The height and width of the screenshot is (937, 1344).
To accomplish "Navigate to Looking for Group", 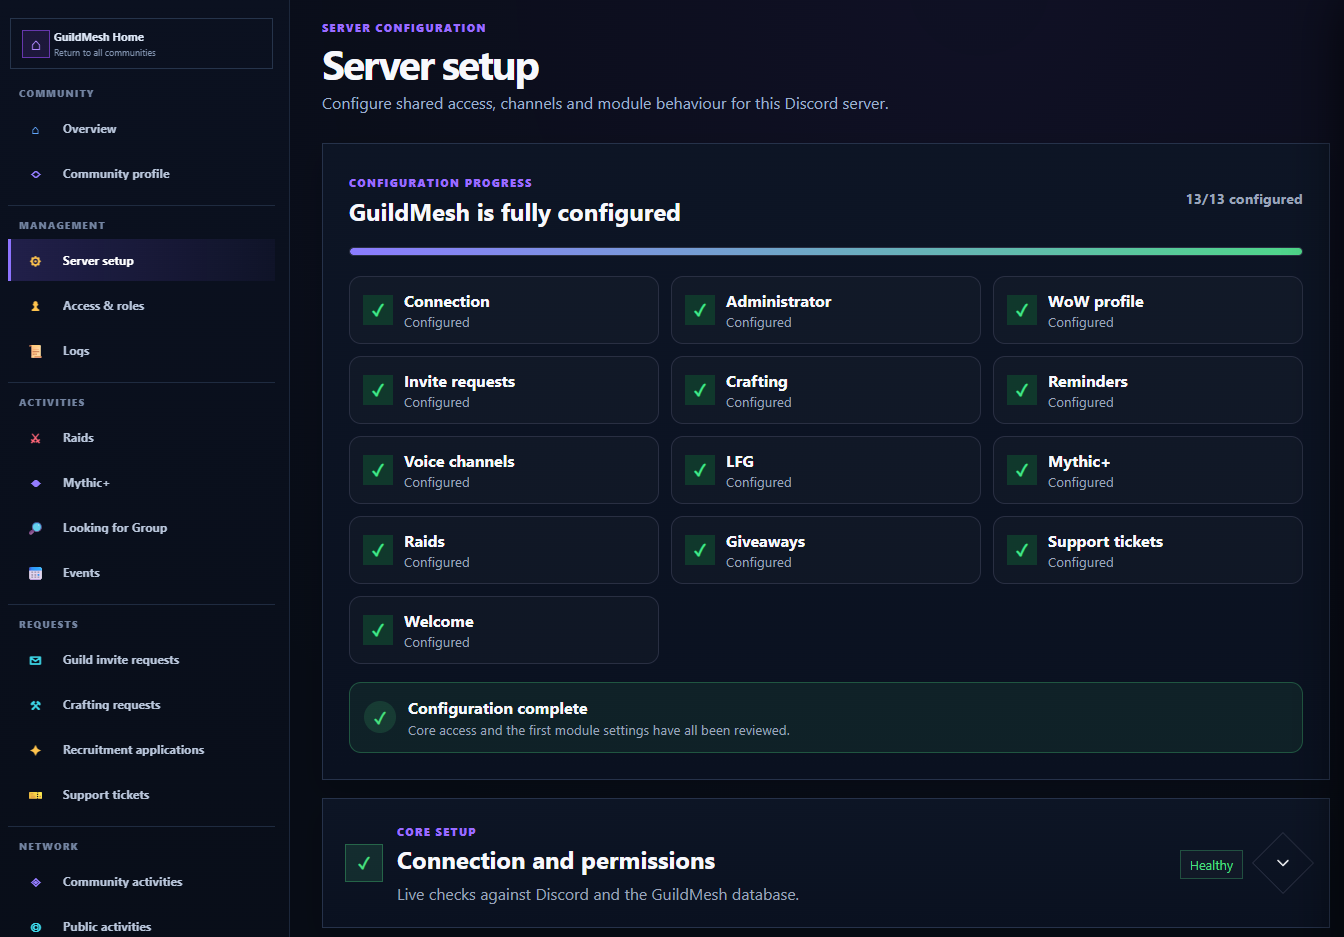I will 141,528.
